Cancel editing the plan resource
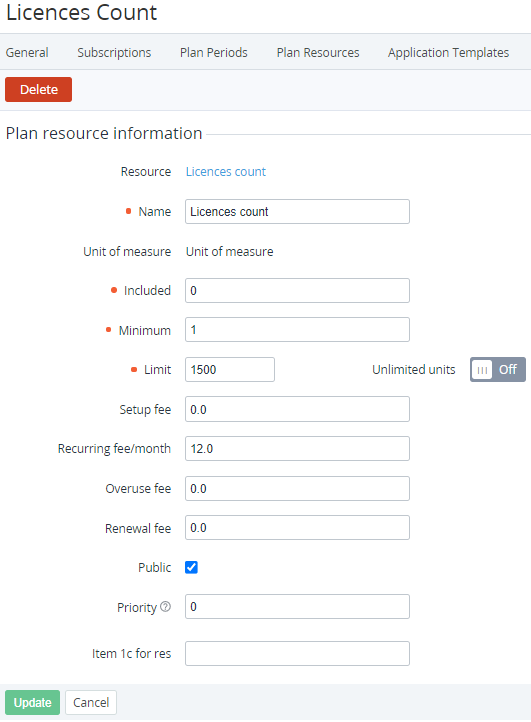The width and height of the screenshot is (531, 722). (x=91, y=702)
